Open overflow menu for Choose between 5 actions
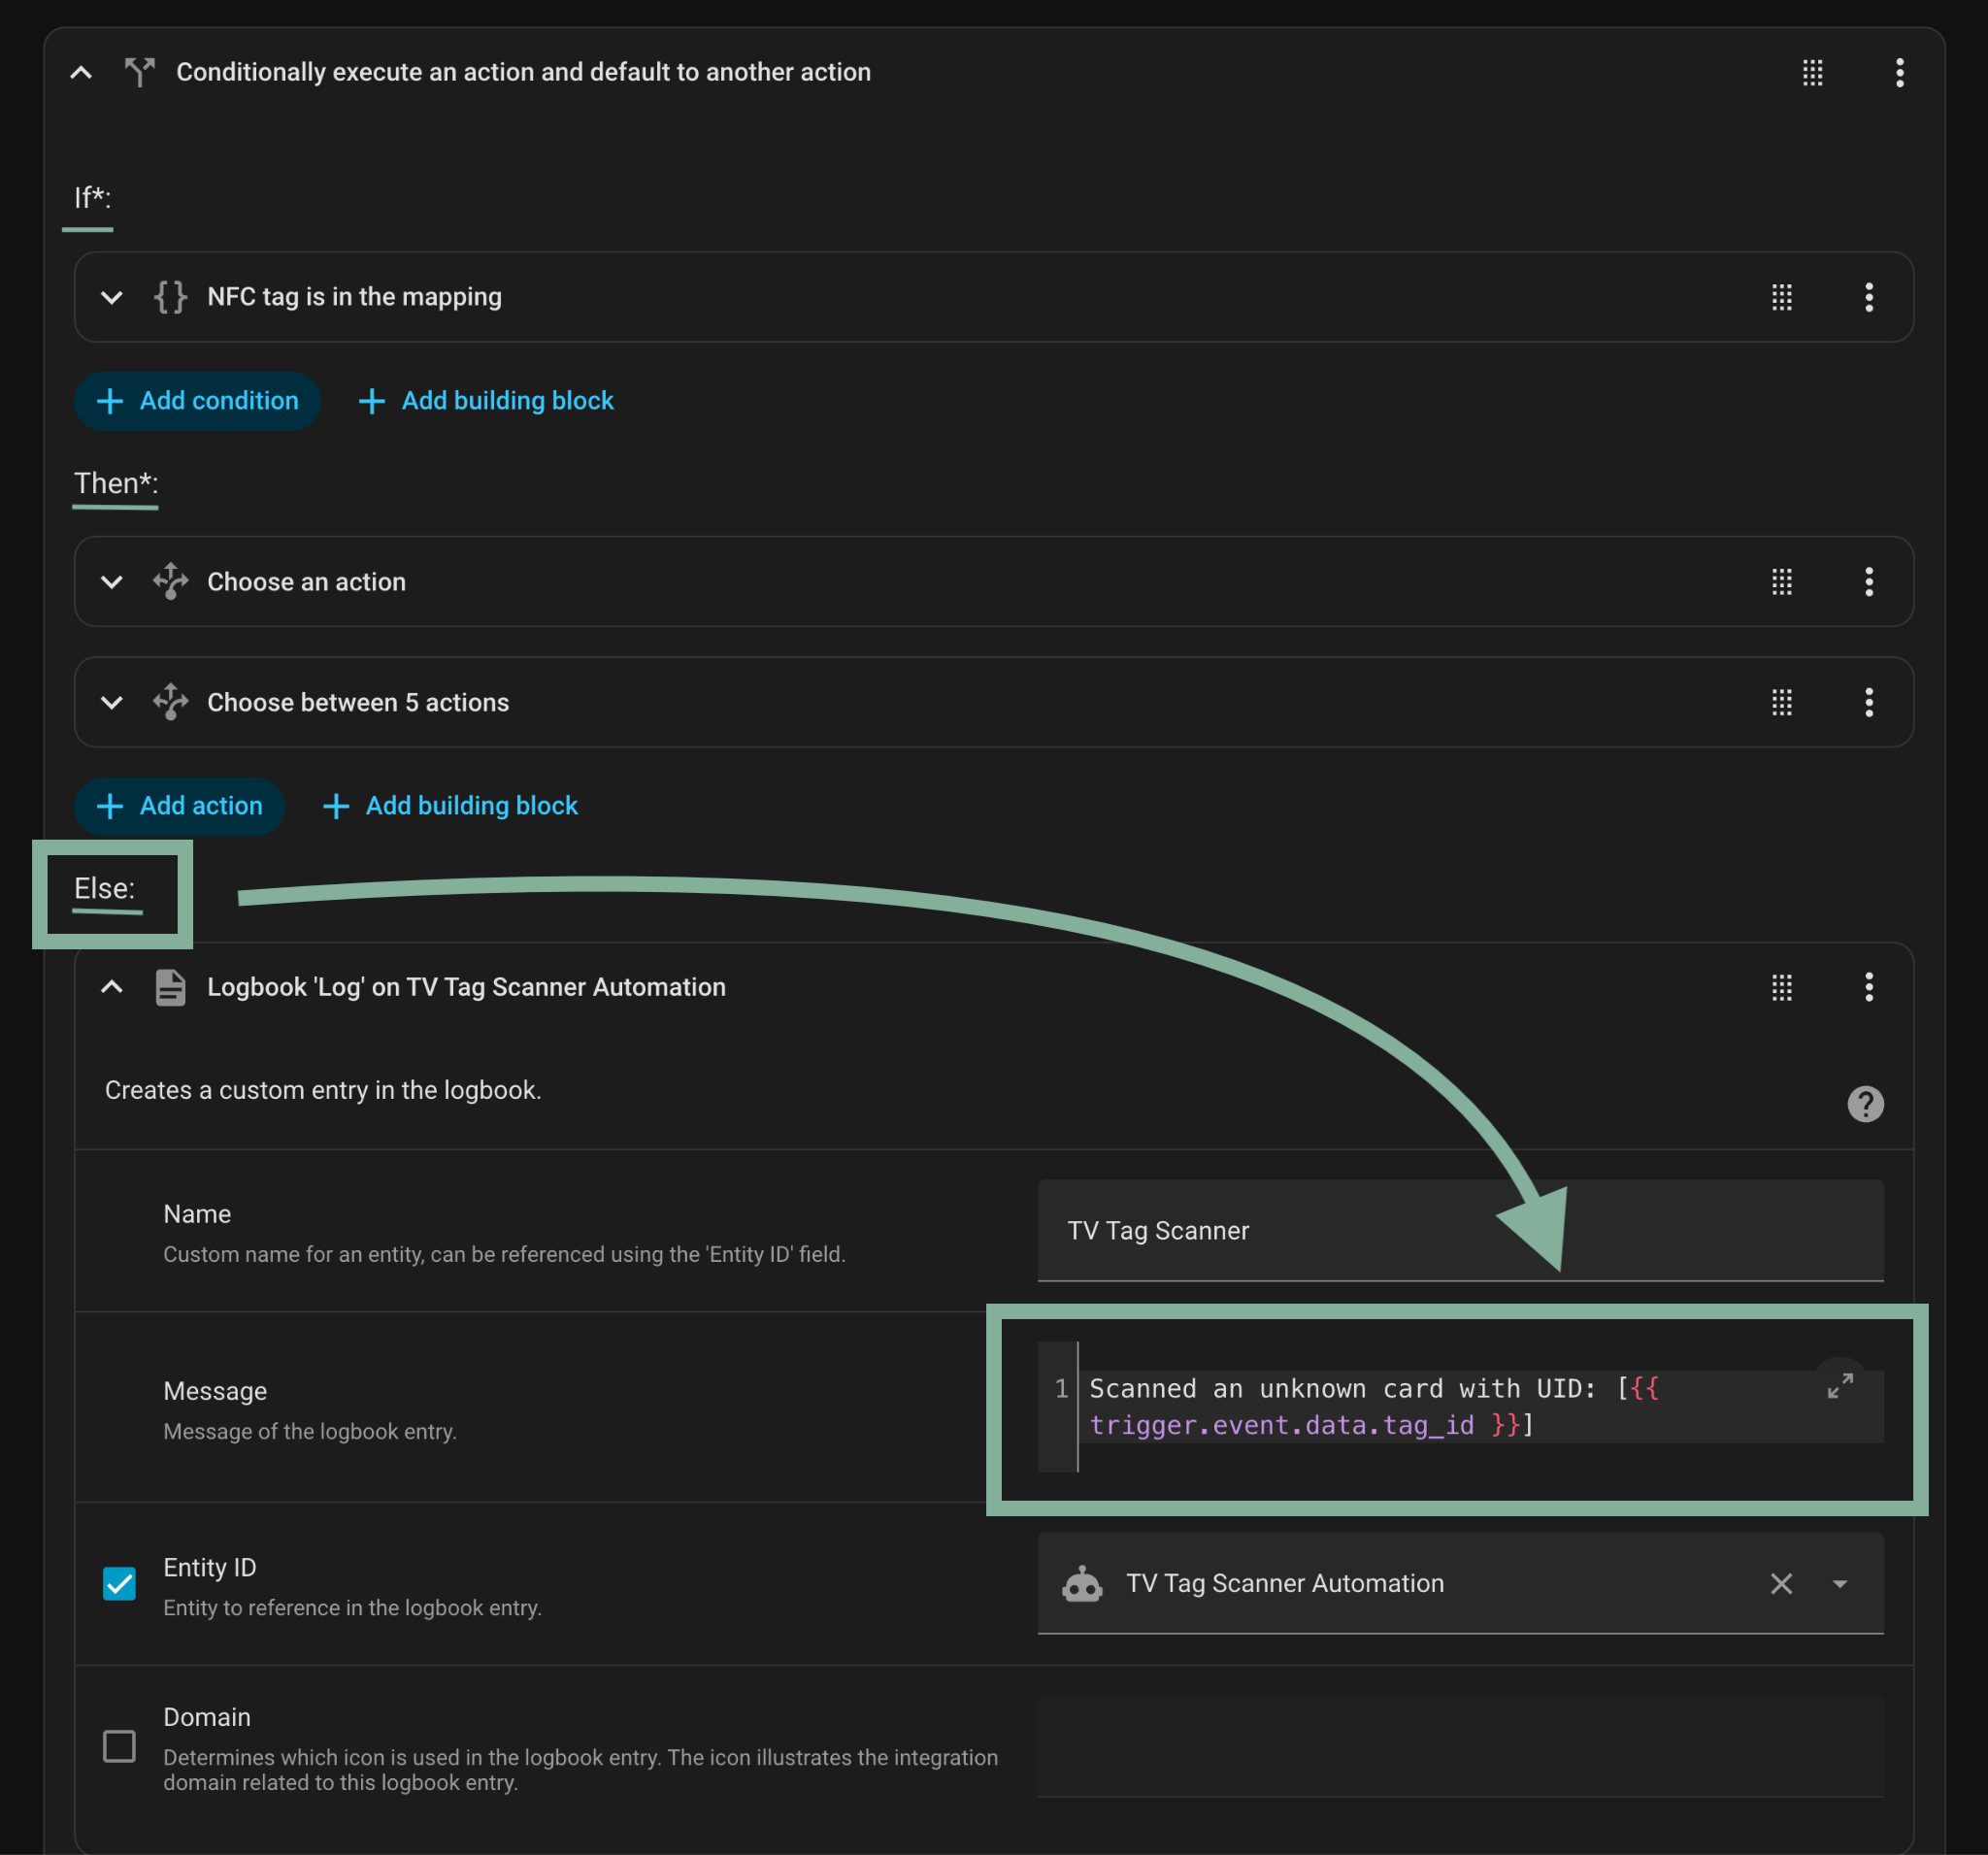The width and height of the screenshot is (1988, 1855). (1868, 702)
